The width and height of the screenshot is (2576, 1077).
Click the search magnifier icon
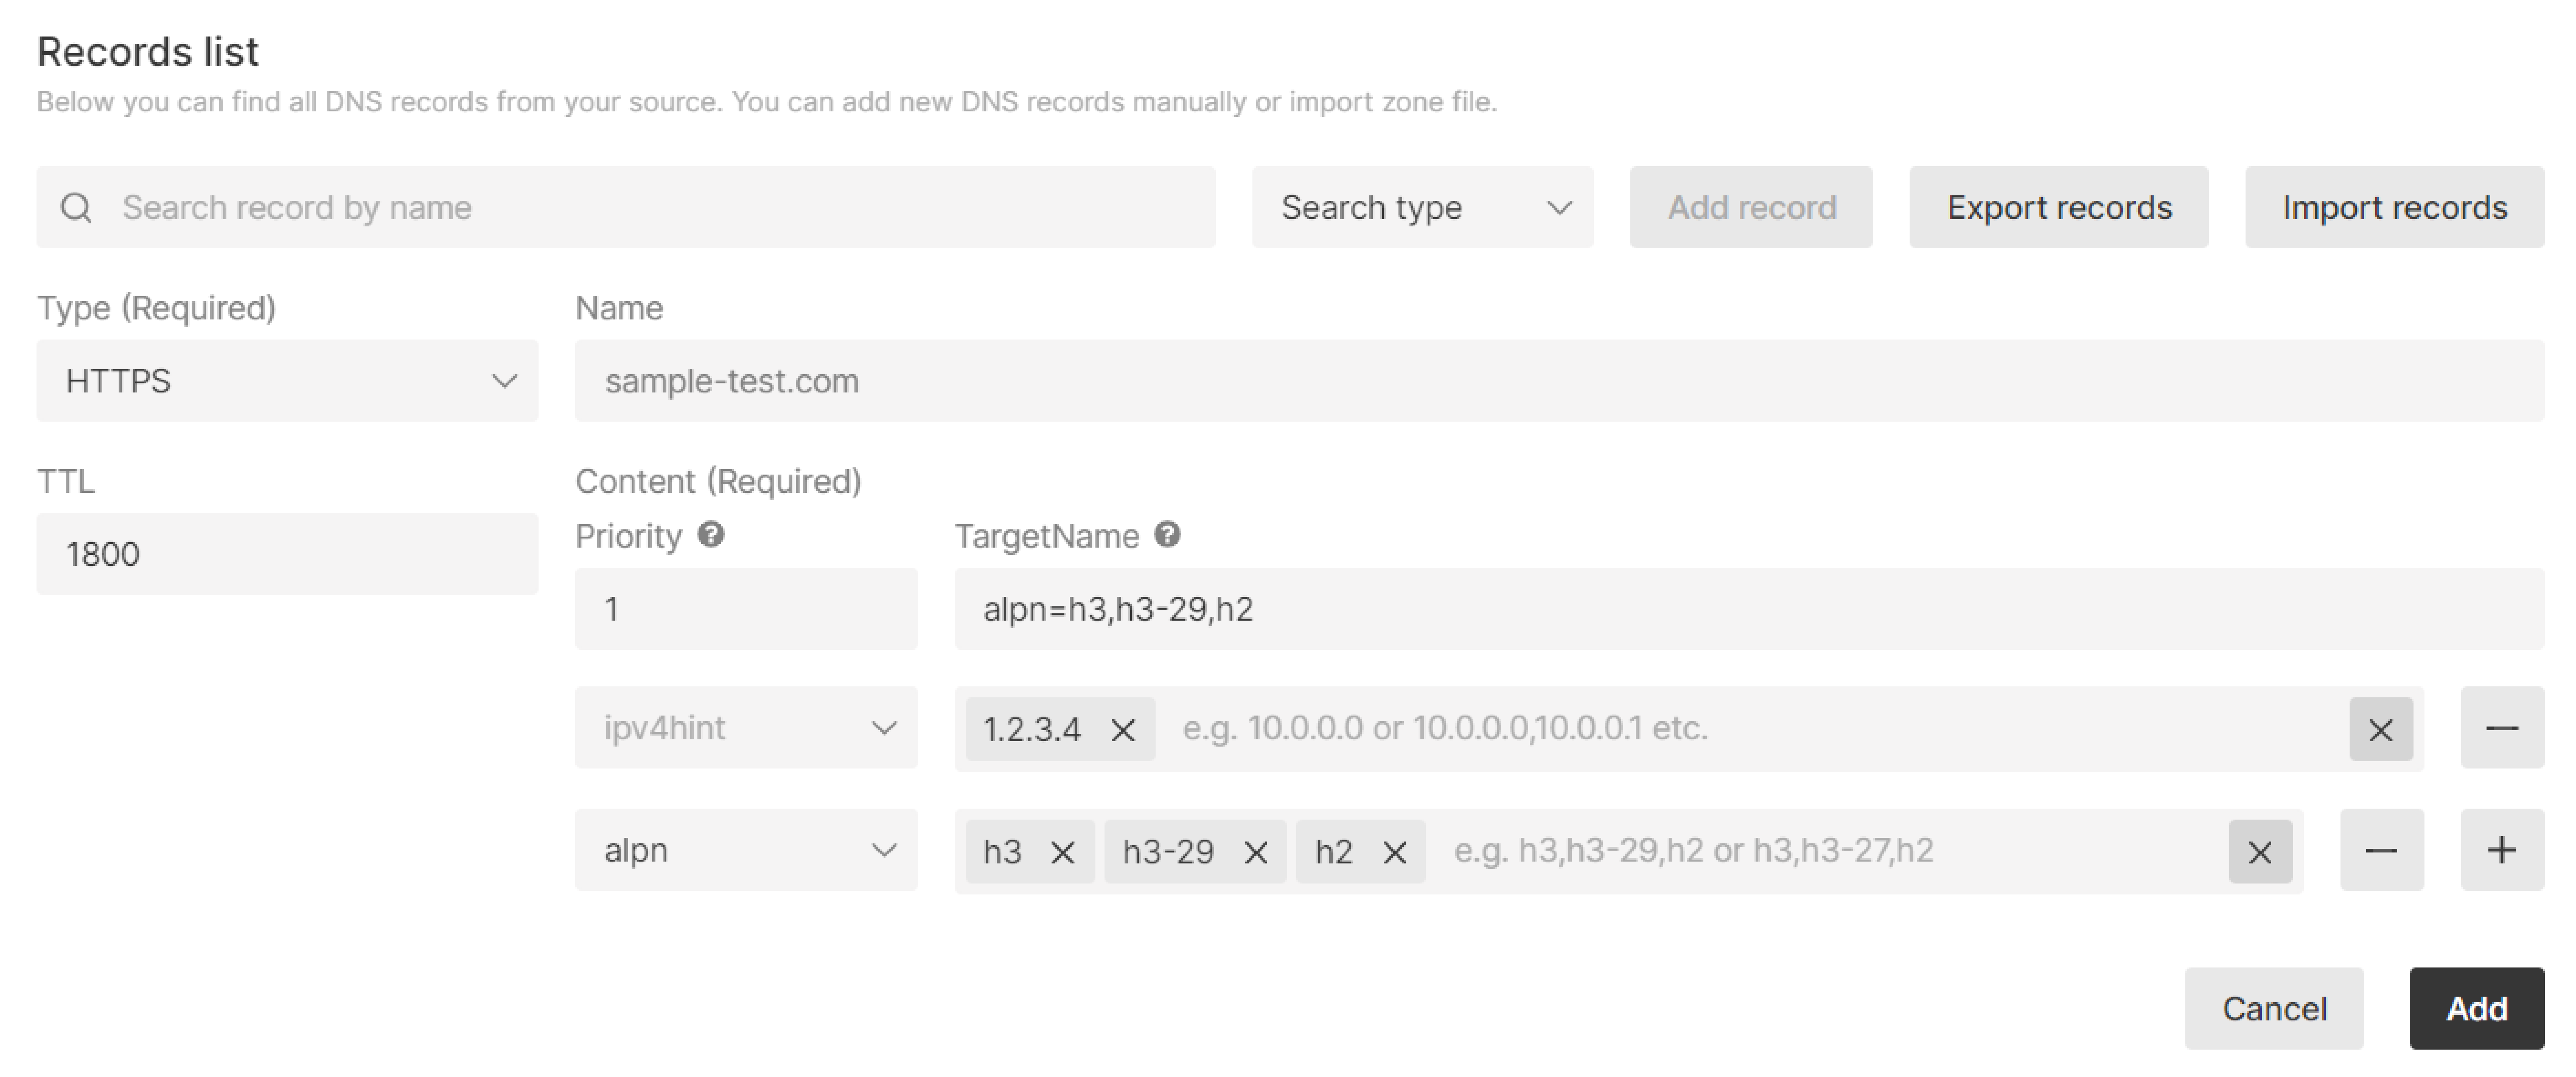[77, 207]
